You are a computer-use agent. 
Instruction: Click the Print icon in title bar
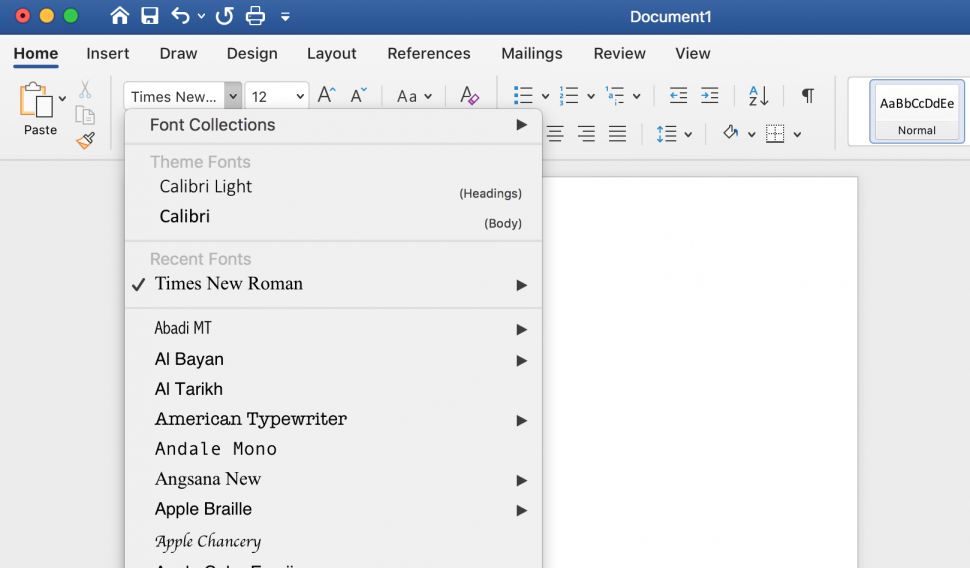coord(256,16)
